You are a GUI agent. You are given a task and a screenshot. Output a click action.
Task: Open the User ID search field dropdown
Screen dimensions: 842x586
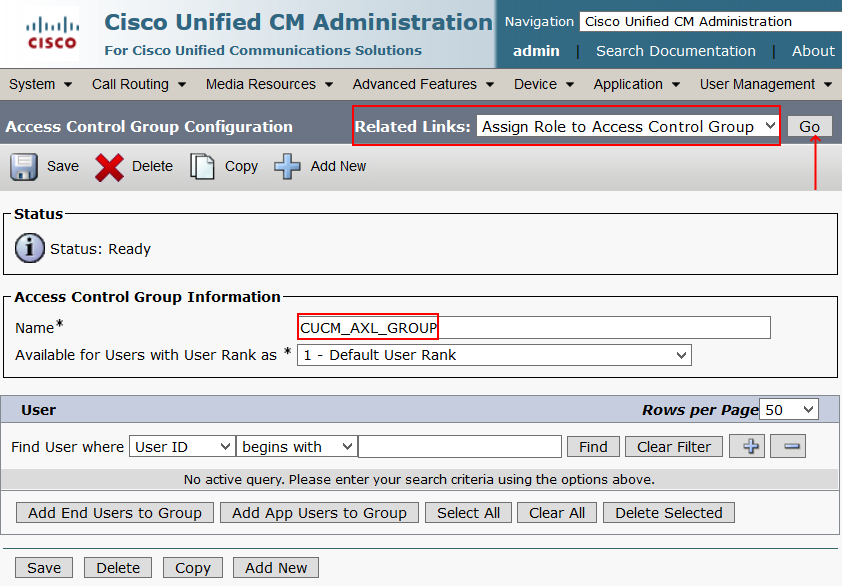[182, 446]
